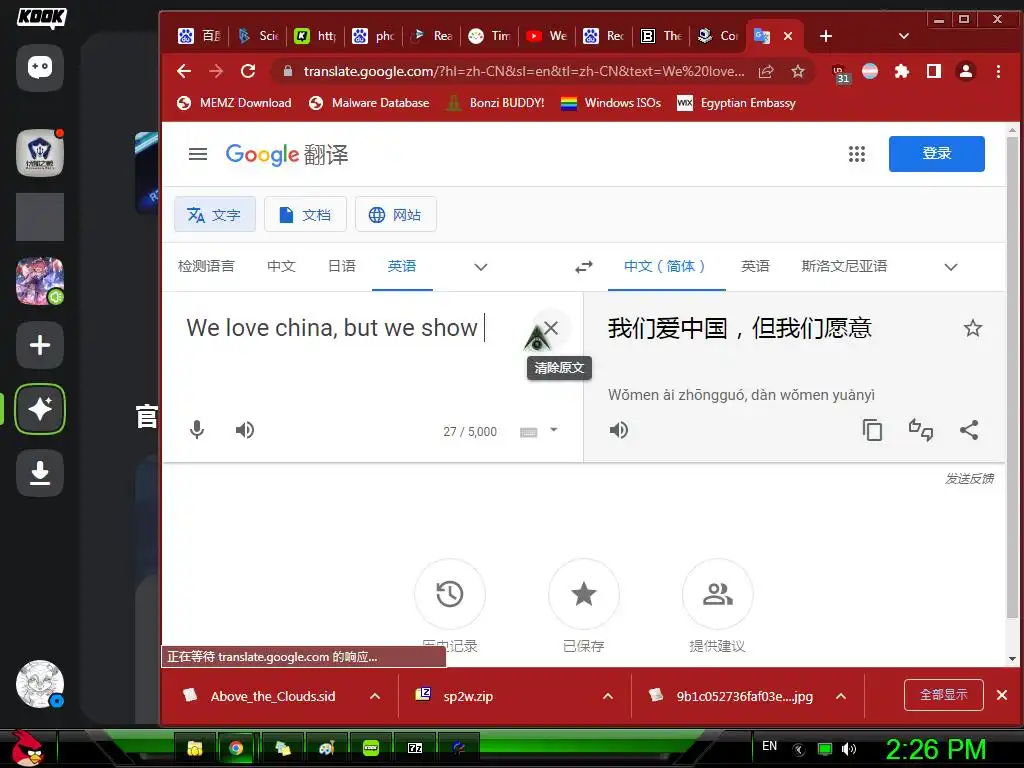
Task: Open 提供建议 contribute button
Action: tap(718, 594)
